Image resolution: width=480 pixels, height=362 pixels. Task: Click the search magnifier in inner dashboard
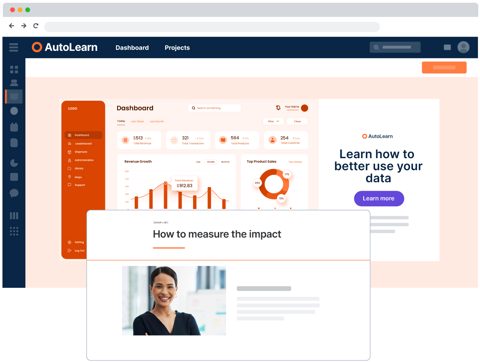coord(193,108)
